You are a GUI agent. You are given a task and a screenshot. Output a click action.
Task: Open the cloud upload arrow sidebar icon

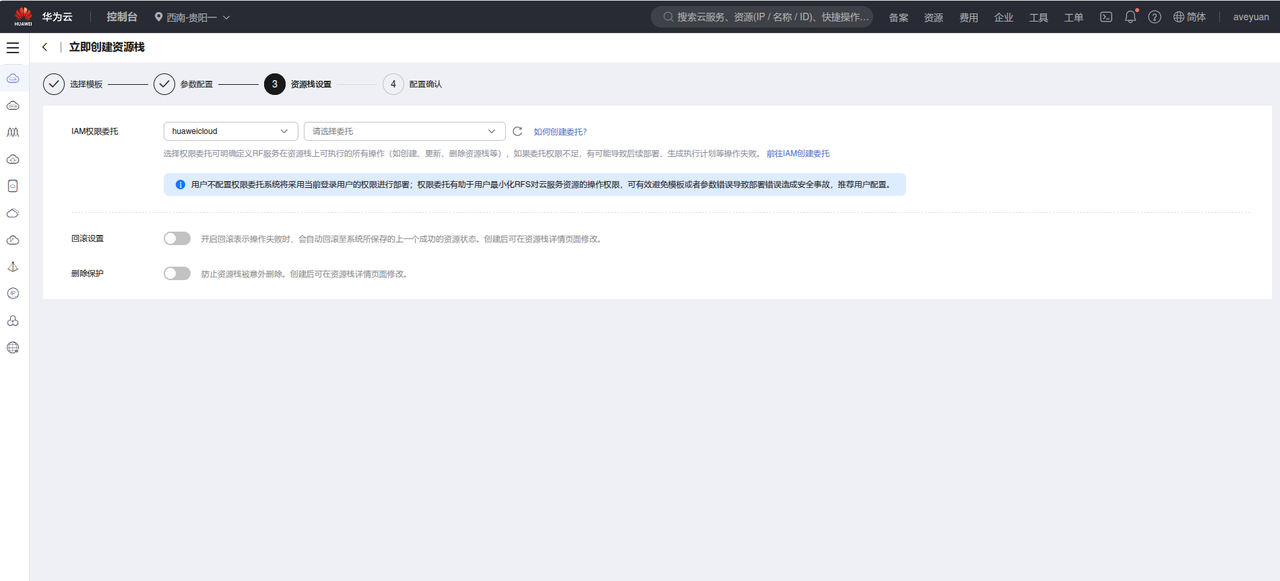click(x=13, y=159)
